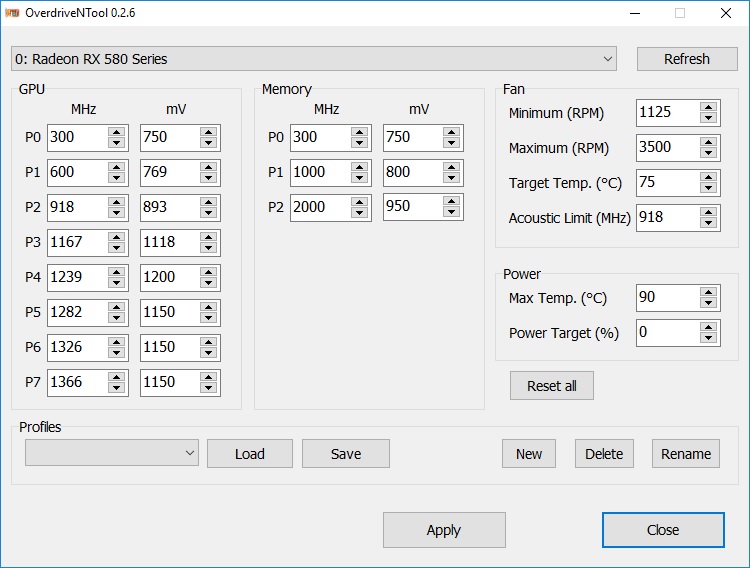Increase GPU P0 MHz with up arrow
Screen dimensions: 750x568
(116, 132)
